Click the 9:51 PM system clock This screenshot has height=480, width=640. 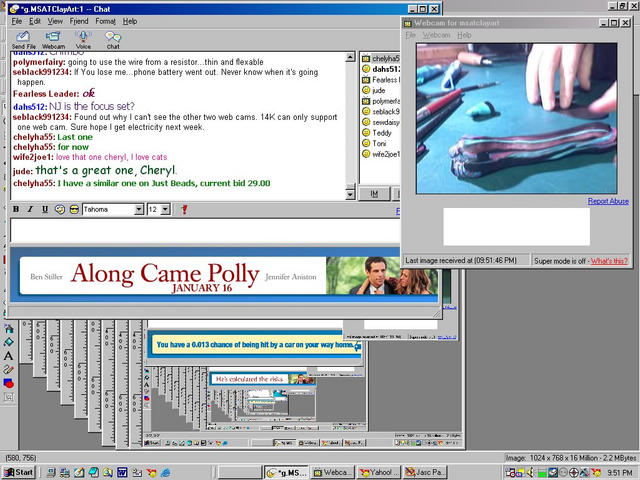click(620, 473)
